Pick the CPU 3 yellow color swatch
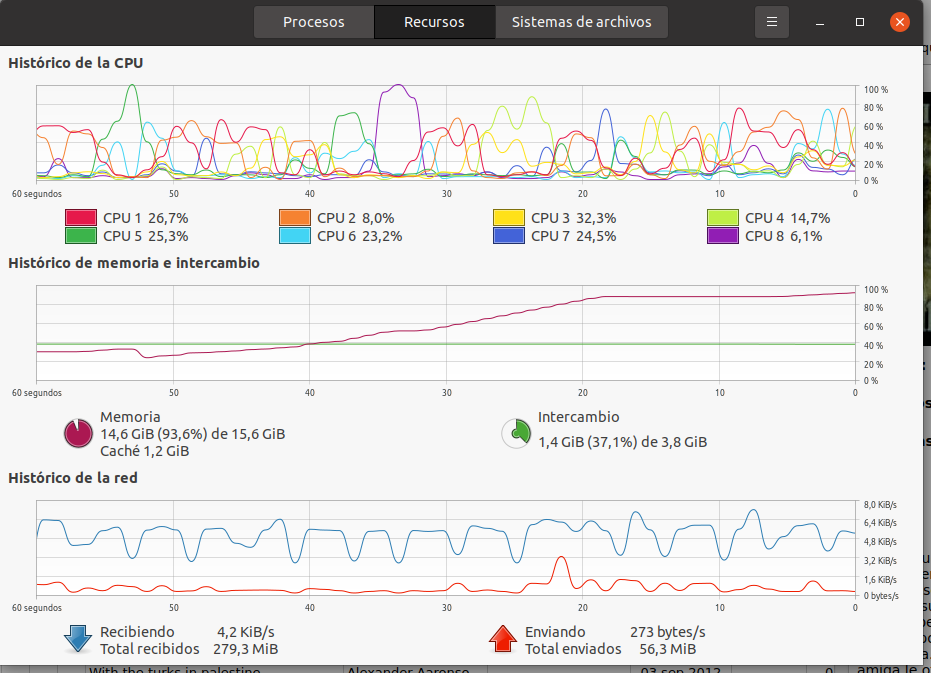 pos(508,218)
